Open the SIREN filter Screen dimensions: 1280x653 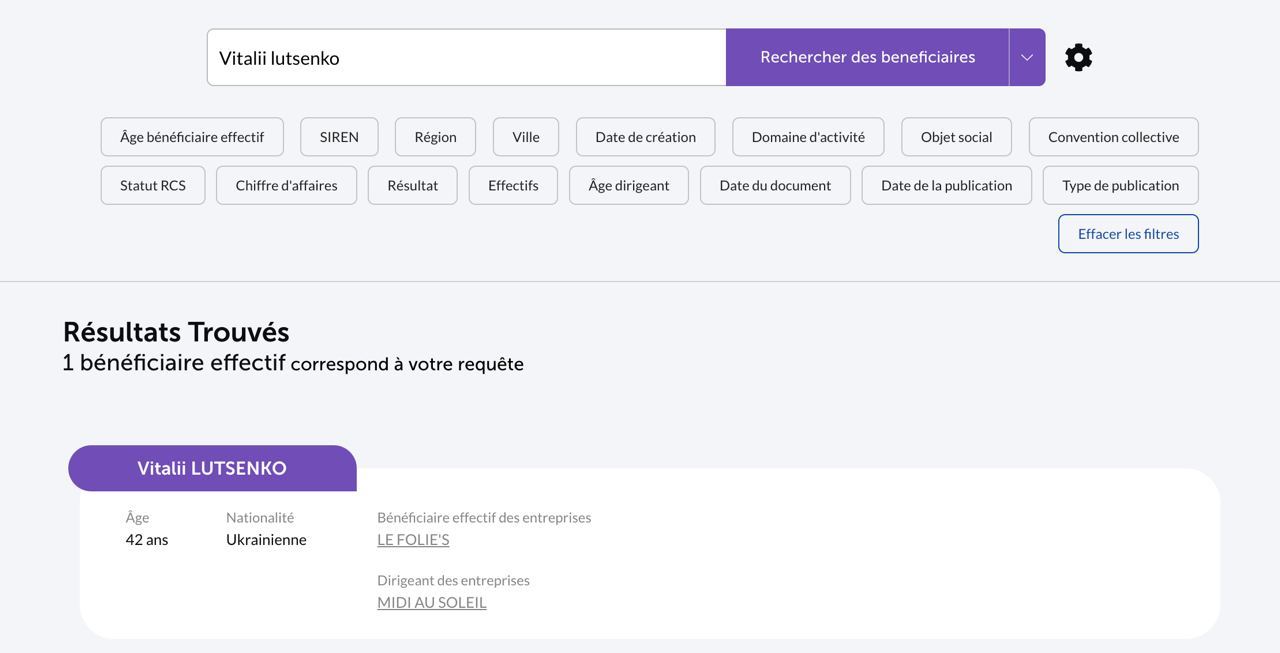(339, 137)
